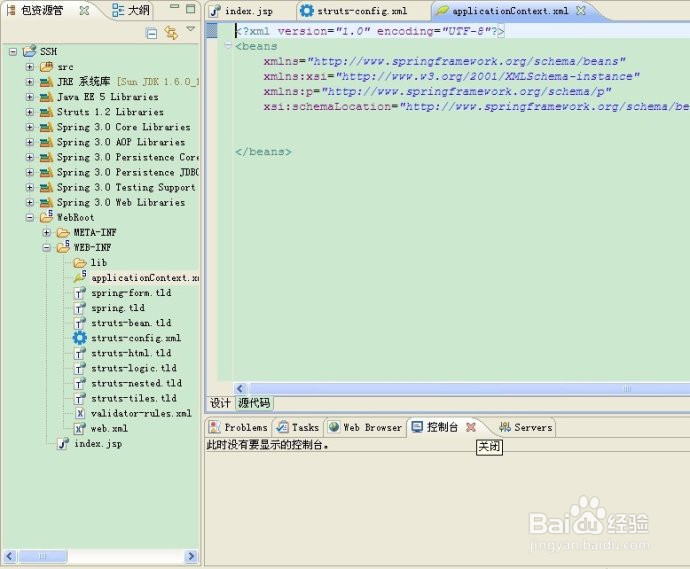The height and width of the screenshot is (569, 690).
Task: Open the Tasks view tab
Action: [297, 427]
